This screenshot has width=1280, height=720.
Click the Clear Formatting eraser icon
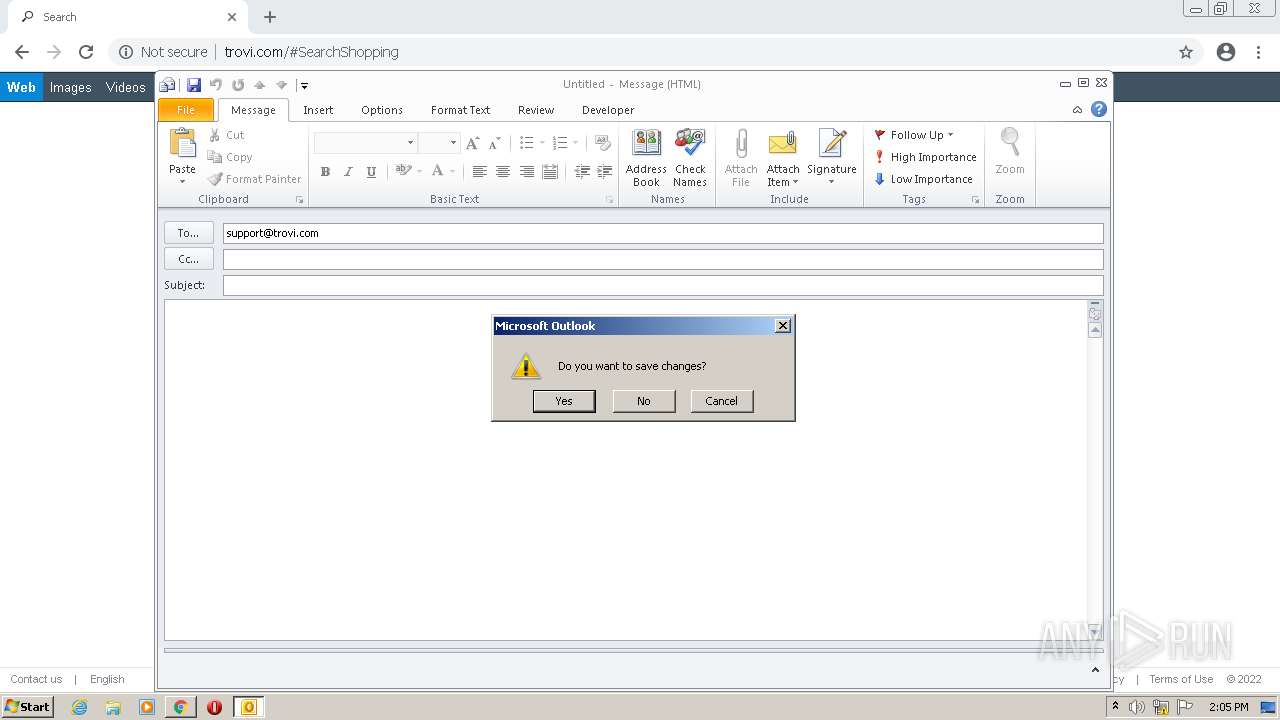[x=602, y=143]
